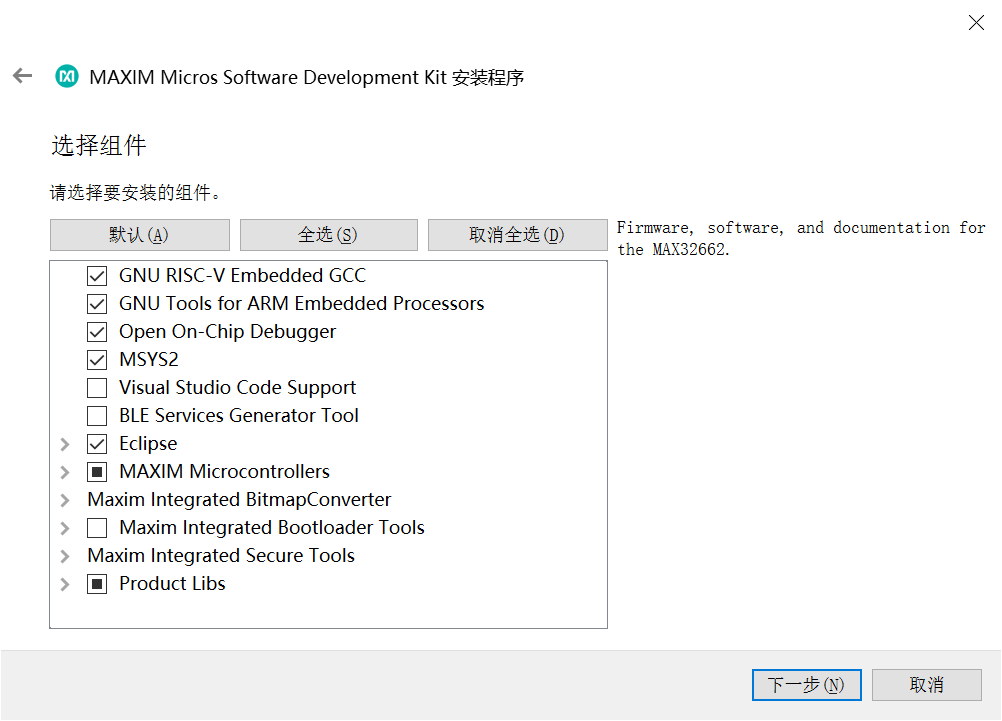Image resolution: width=1002 pixels, height=721 pixels.
Task: Expand Maxim Integrated BitmapConverter node
Action: pos(65,500)
